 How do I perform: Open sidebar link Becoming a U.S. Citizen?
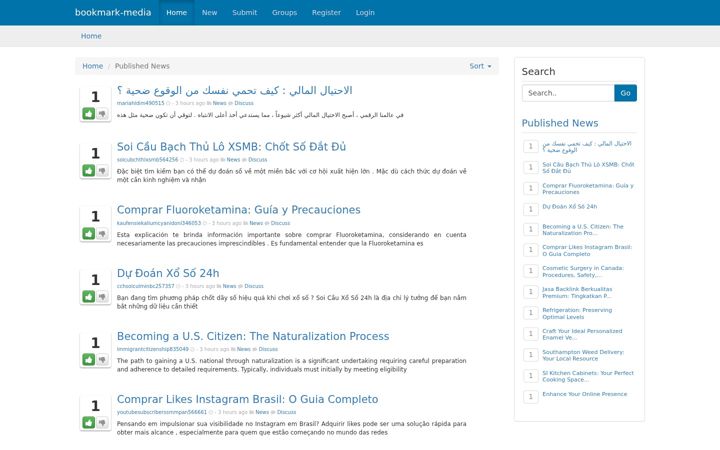(x=583, y=230)
